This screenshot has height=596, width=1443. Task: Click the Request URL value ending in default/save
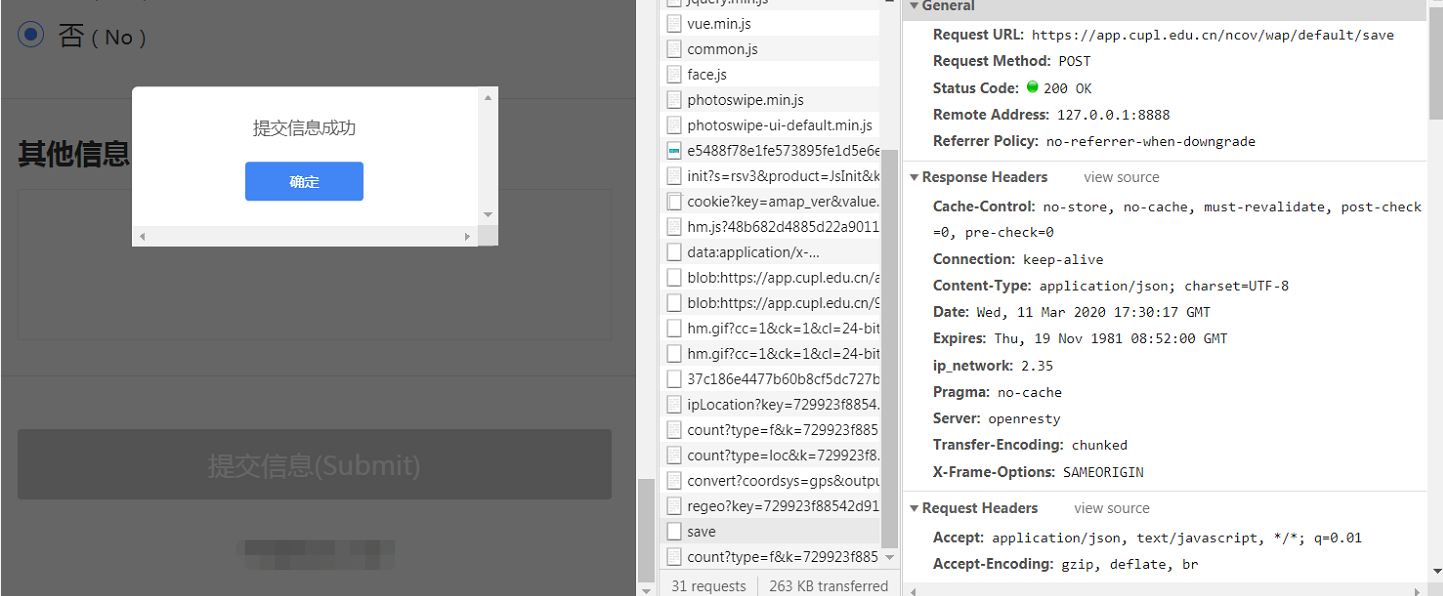1212,35
